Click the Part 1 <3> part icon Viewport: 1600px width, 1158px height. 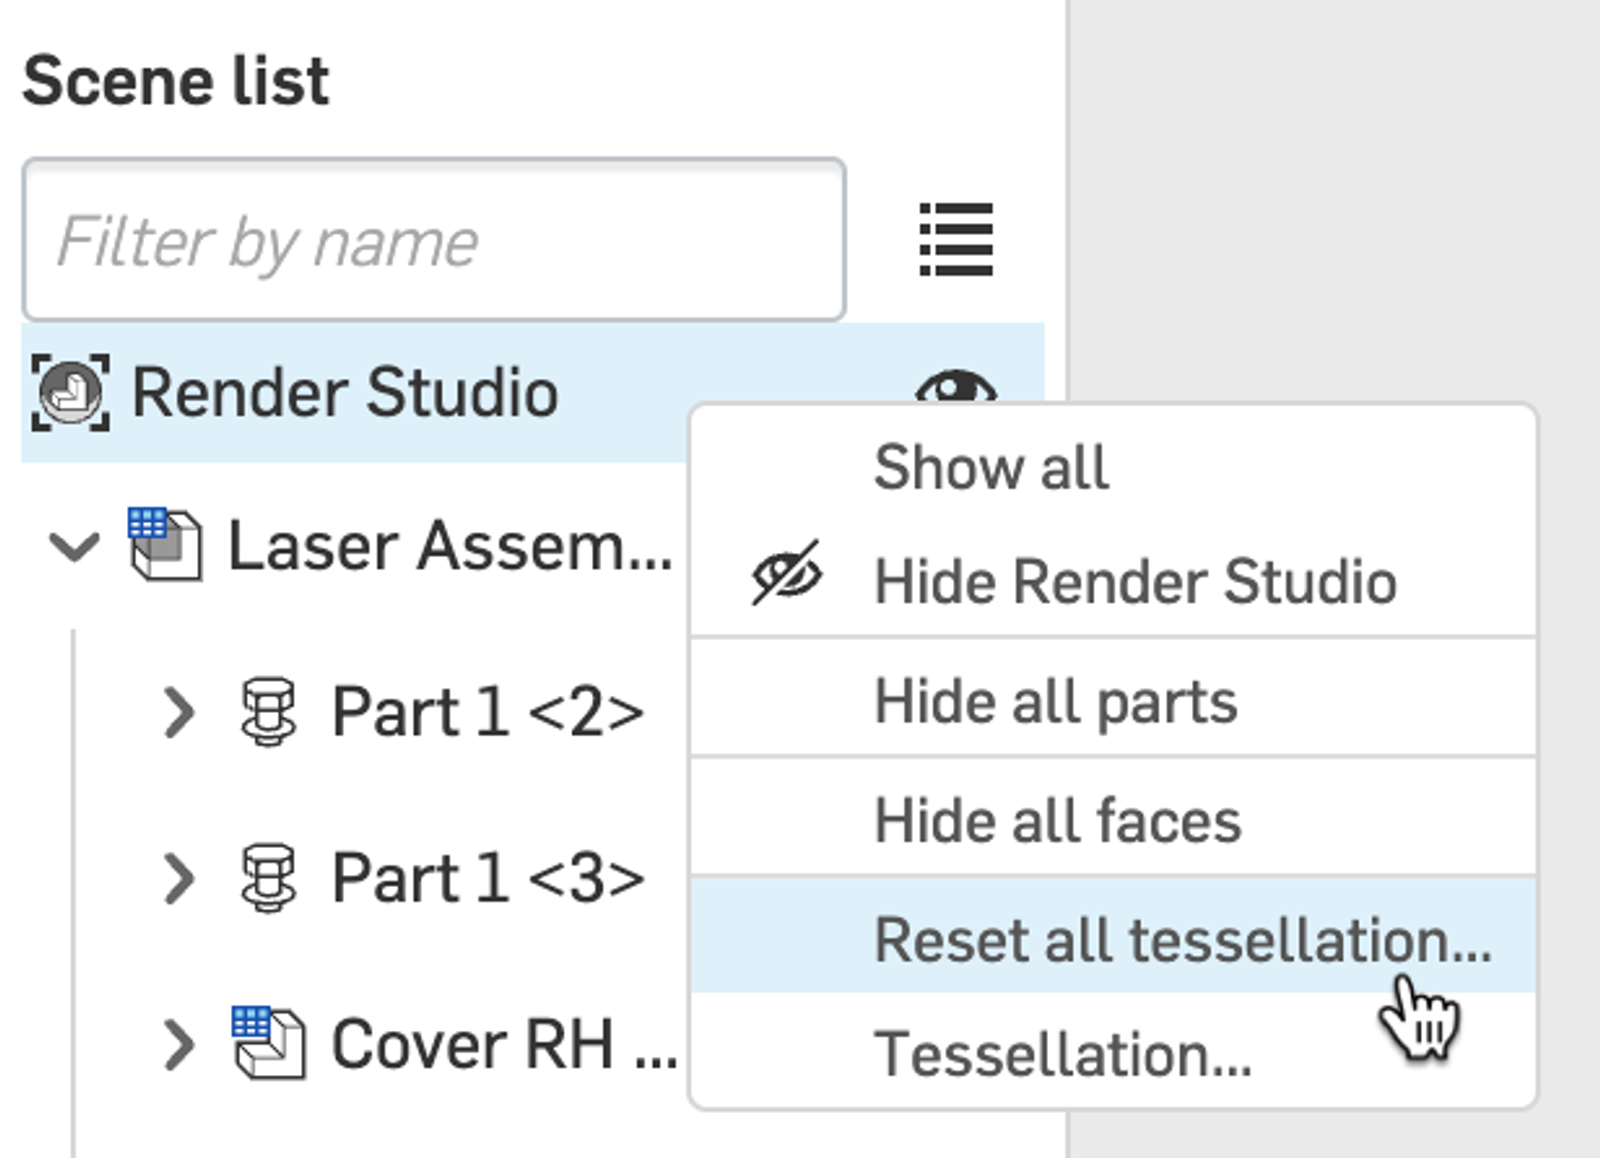click(x=268, y=878)
